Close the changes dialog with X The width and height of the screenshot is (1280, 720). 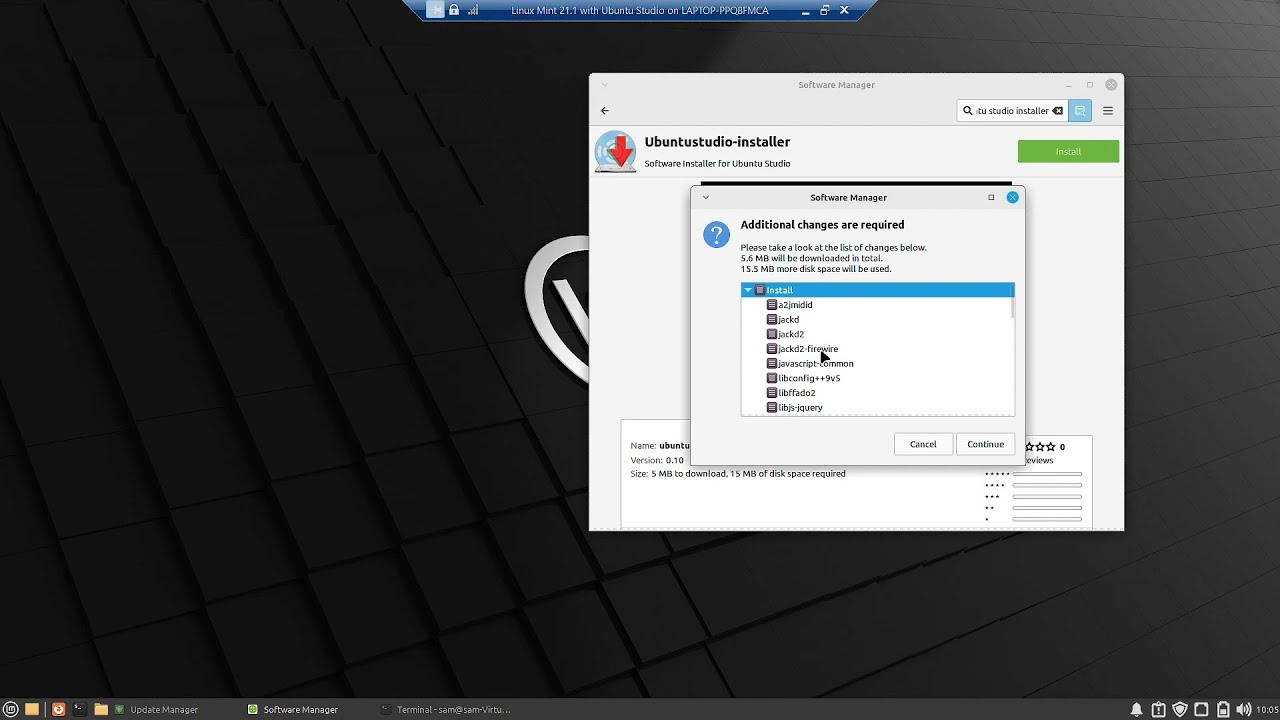click(x=1012, y=197)
